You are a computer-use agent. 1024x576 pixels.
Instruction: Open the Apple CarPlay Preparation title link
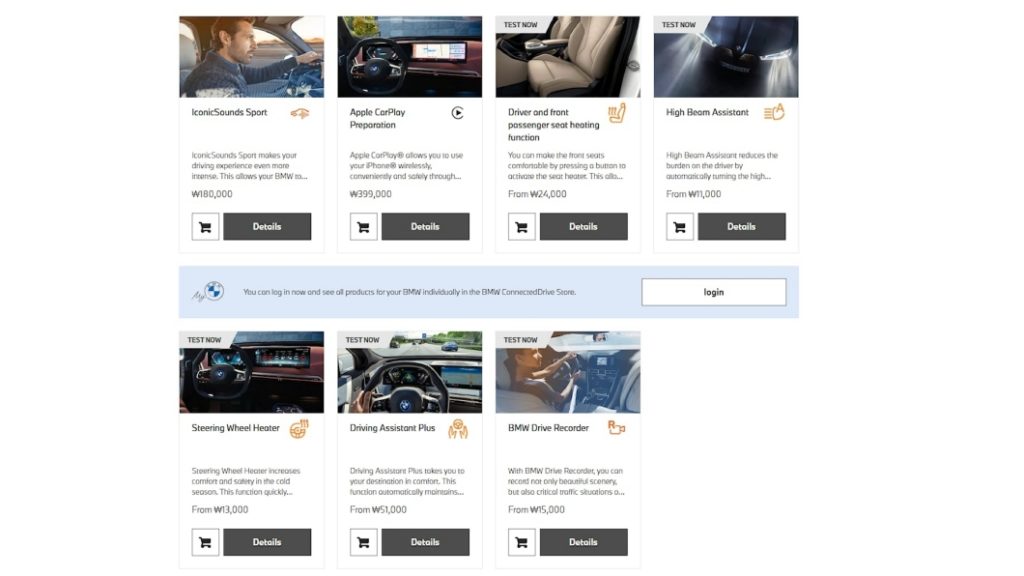377,118
